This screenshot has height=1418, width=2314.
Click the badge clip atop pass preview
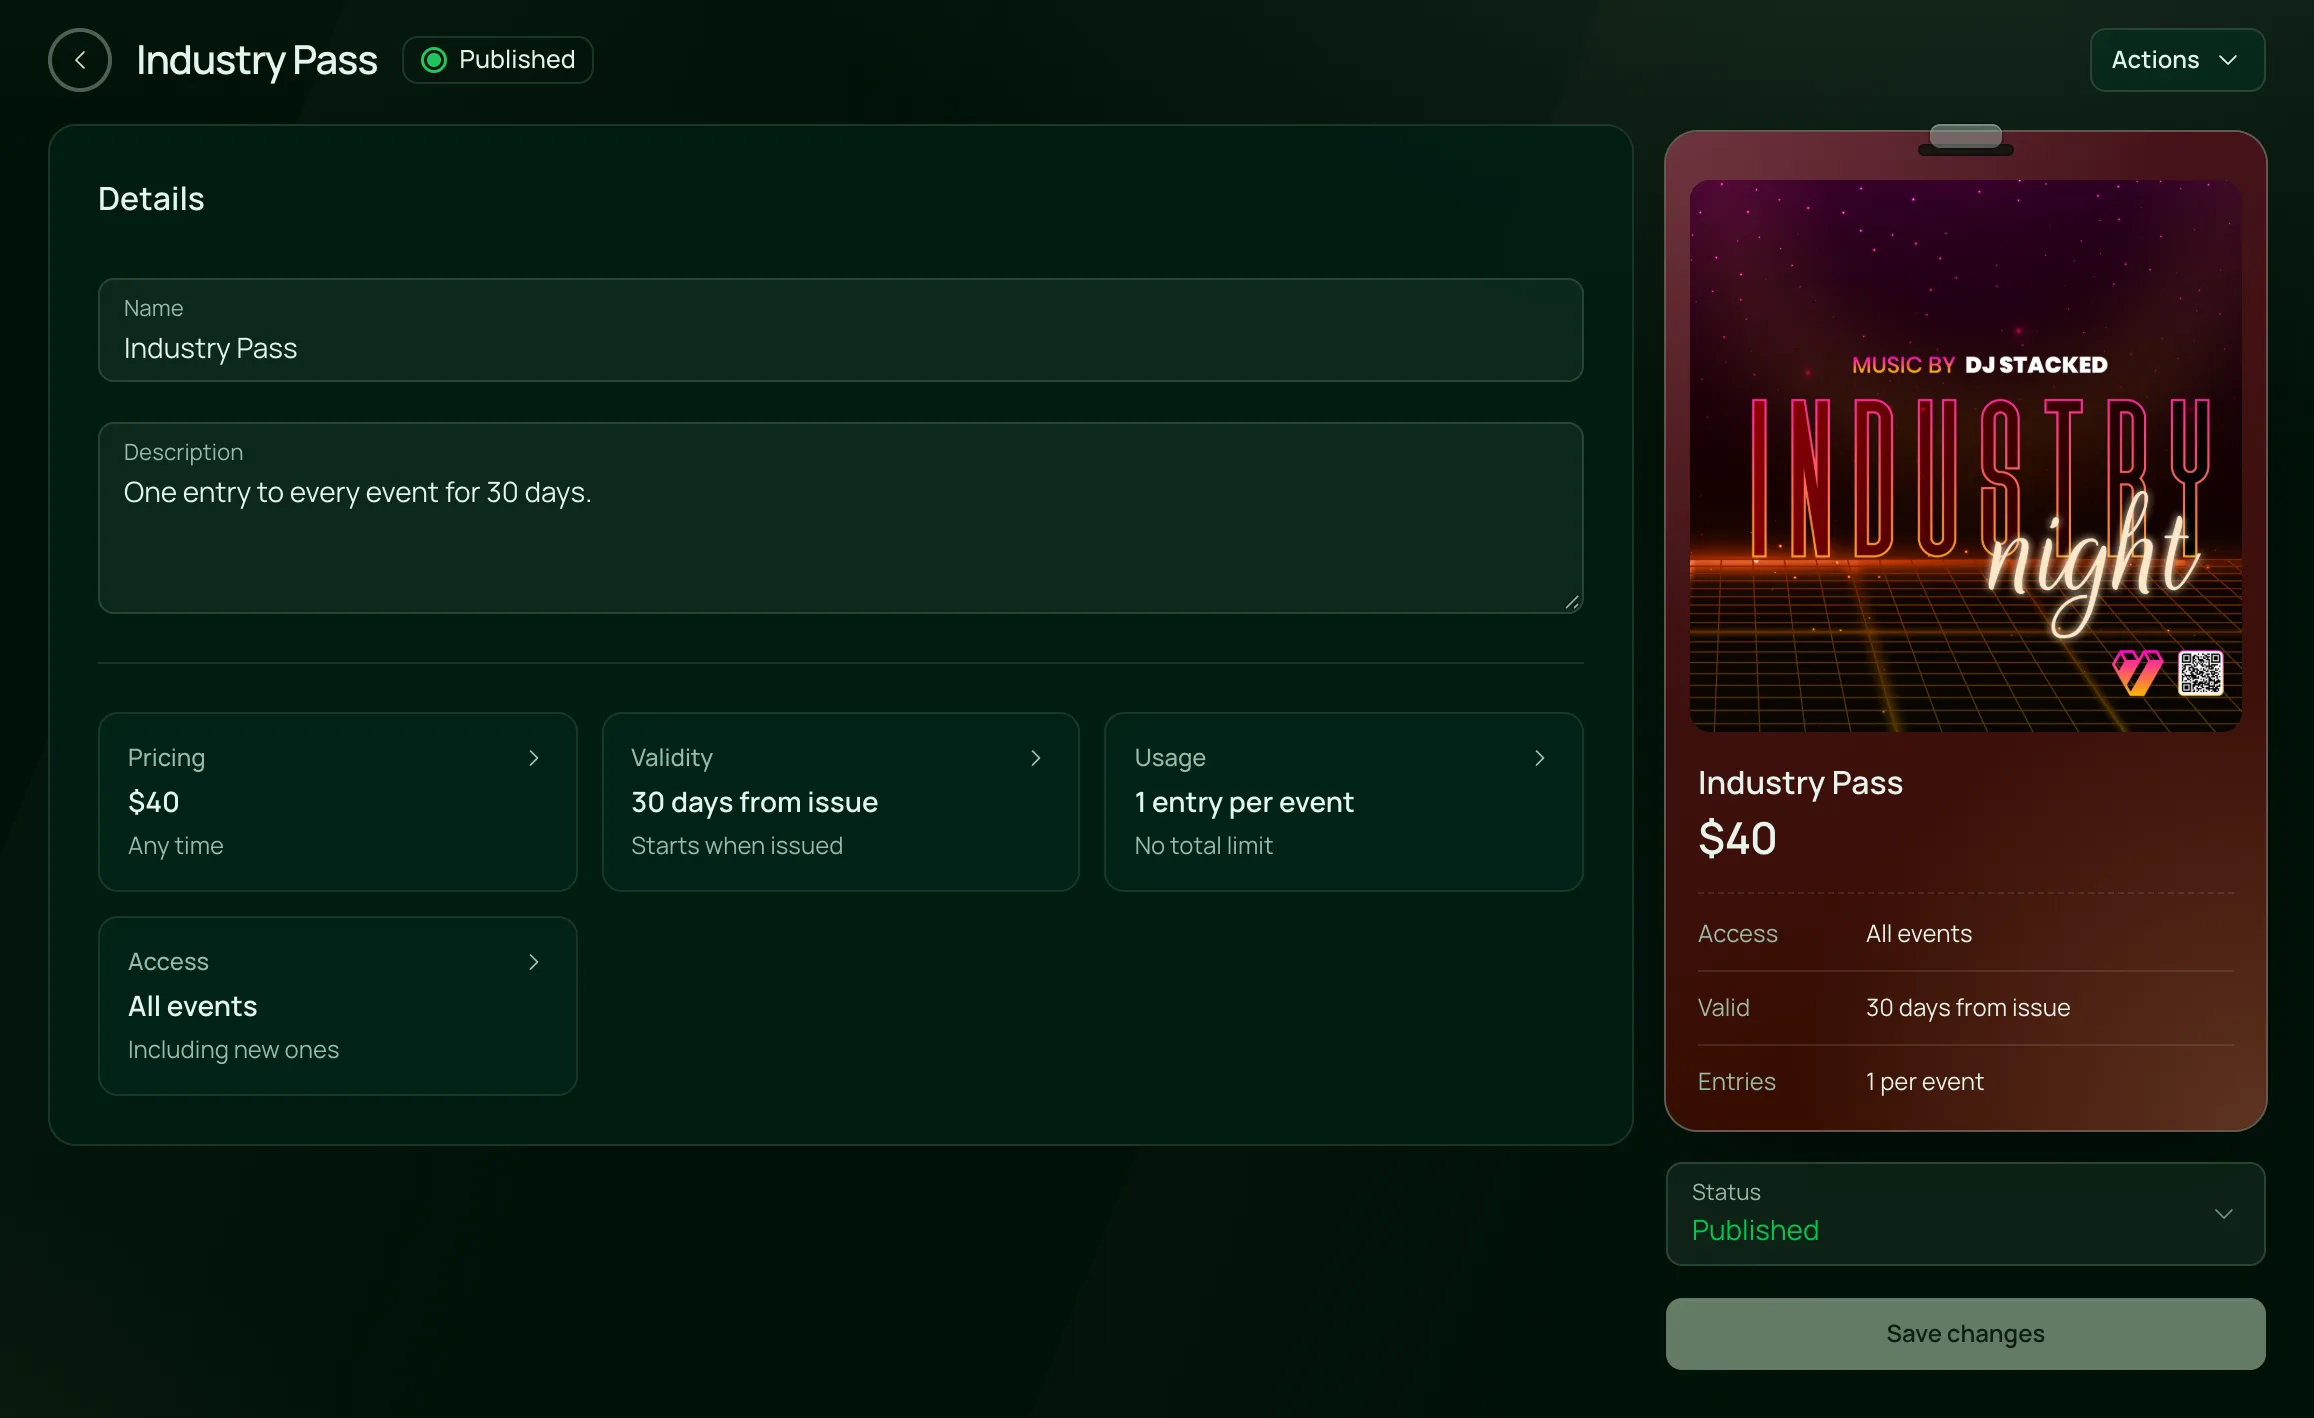click(x=1965, y=139)
